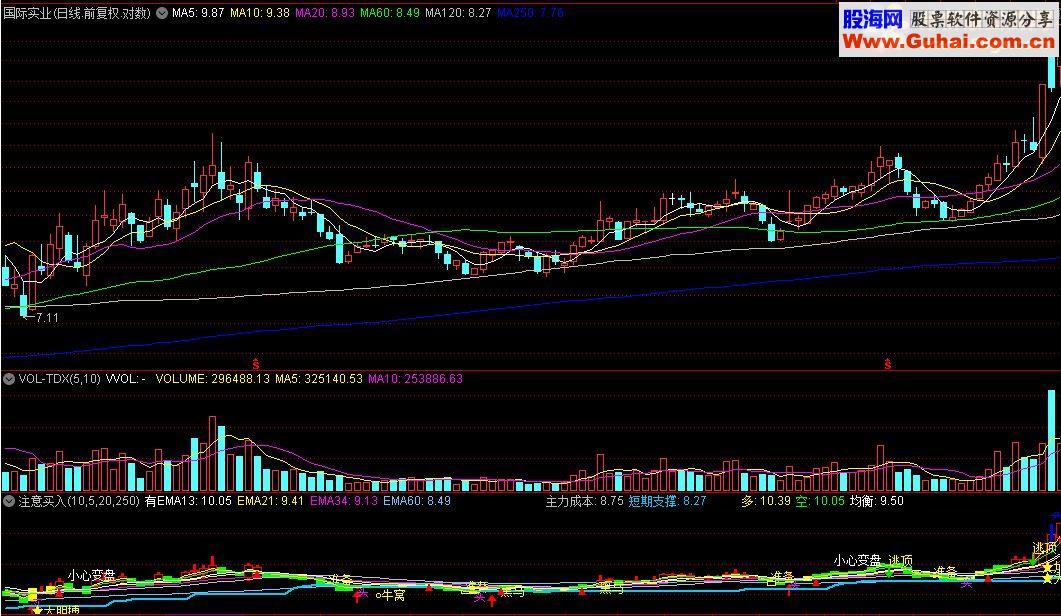
Task: Click the 短期支撑: 8.27 value
Action: [x=667, y=501]
